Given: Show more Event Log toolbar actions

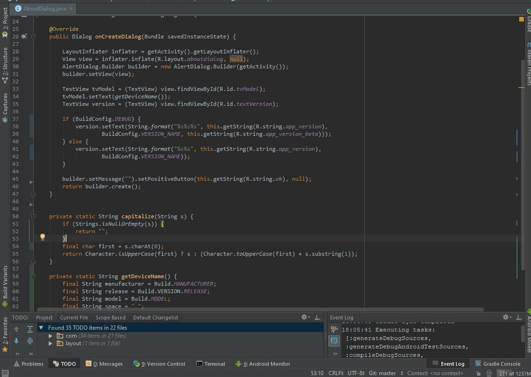Looking at the screenshot, I should point(335,354).
